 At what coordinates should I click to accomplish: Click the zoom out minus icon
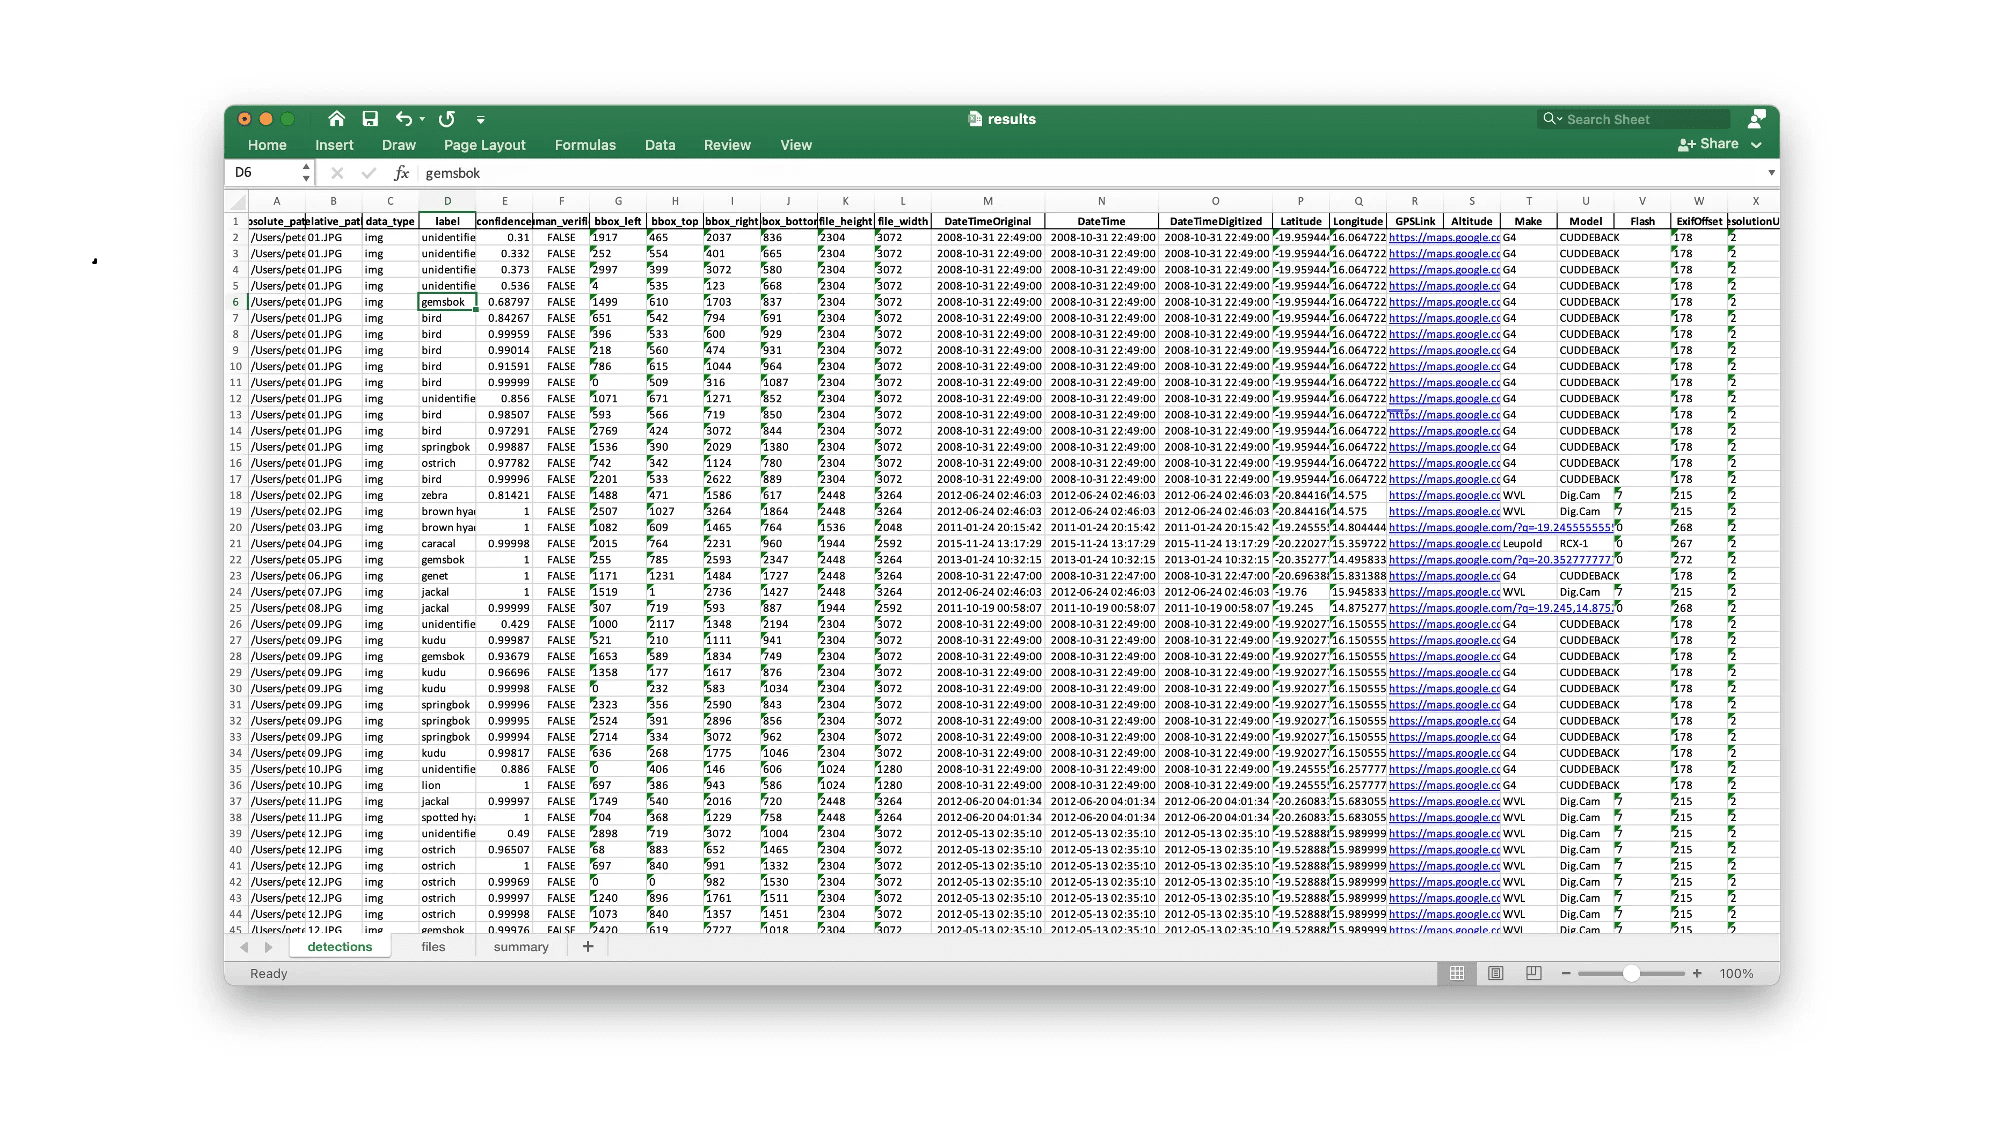tap(1566, 974)
